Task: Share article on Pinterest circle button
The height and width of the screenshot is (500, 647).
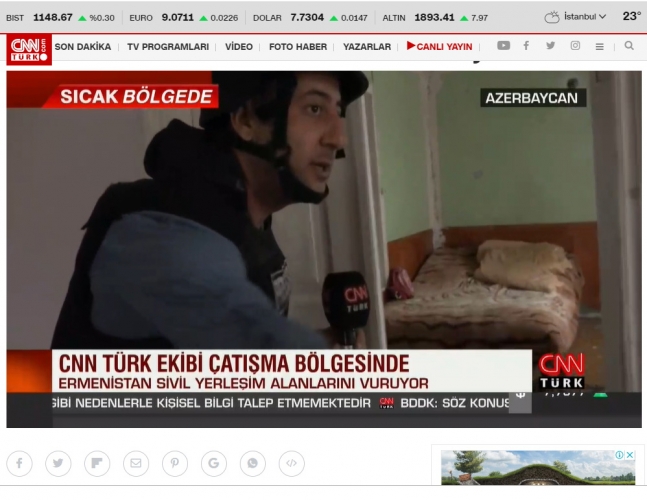Action: pyautogui.click(x=175, y=463)
